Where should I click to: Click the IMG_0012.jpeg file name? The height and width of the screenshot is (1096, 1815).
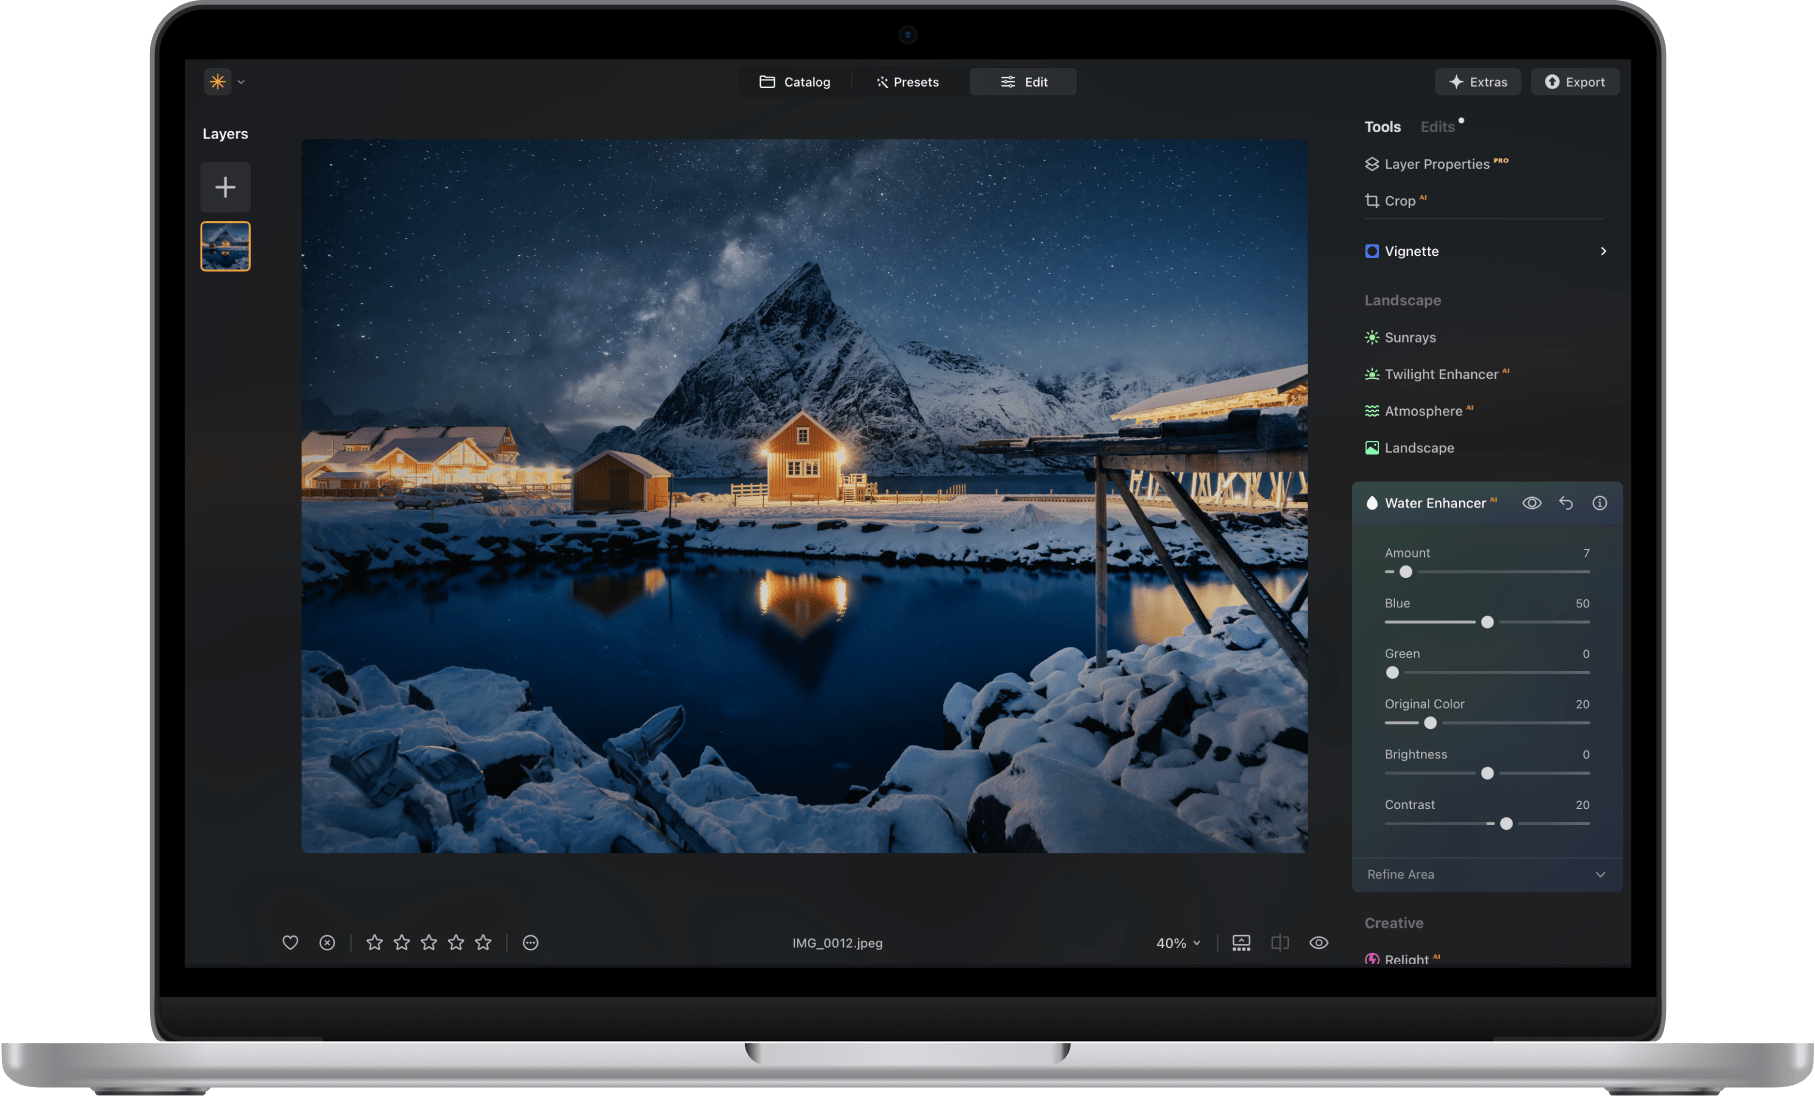(x=838, y=943)
